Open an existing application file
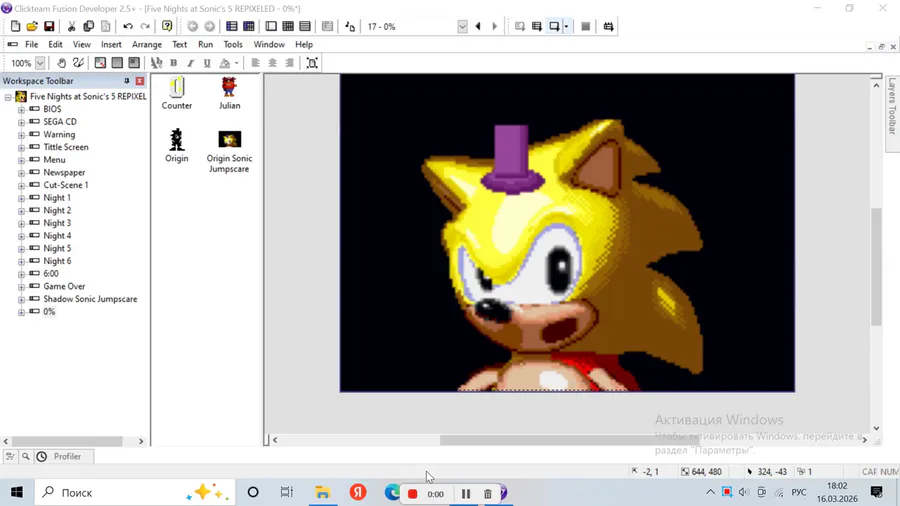 (32, 26)
